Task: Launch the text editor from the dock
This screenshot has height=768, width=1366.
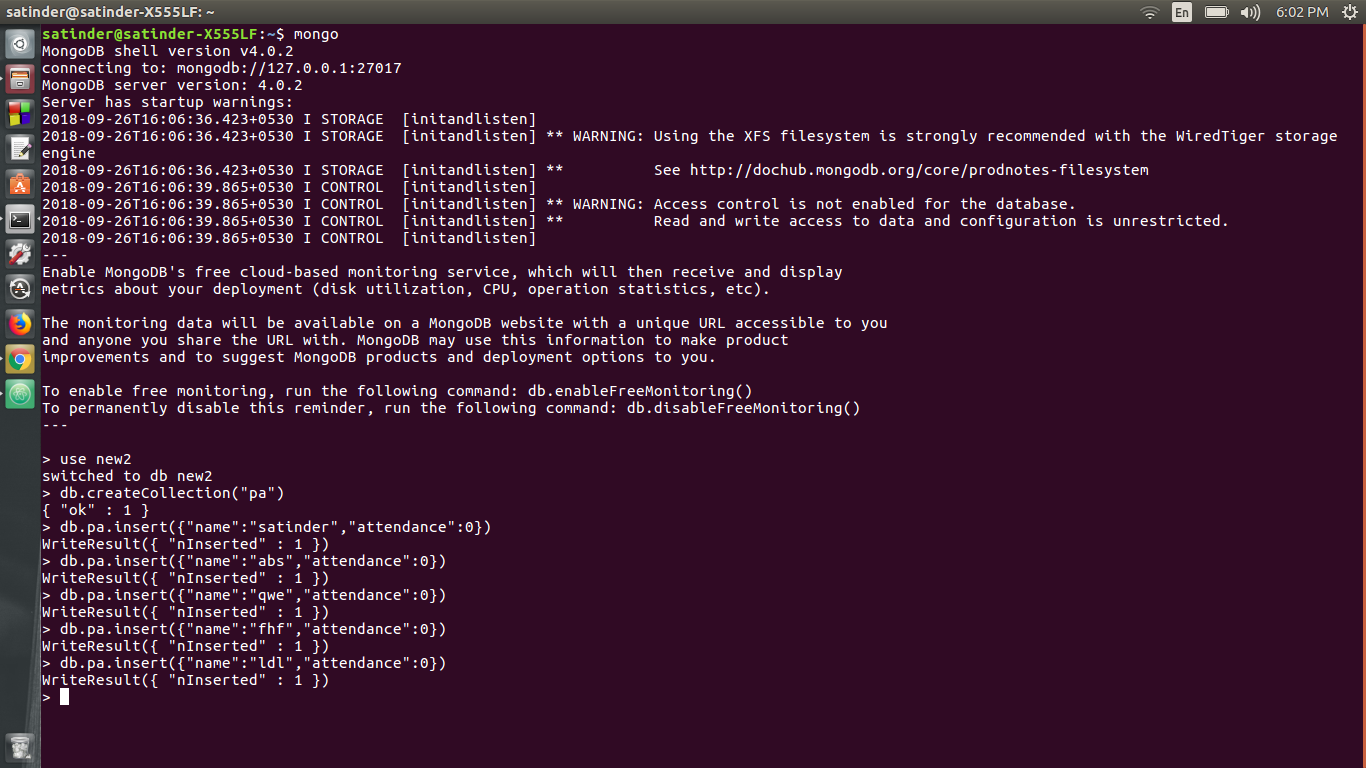Action: coord(20,149)
